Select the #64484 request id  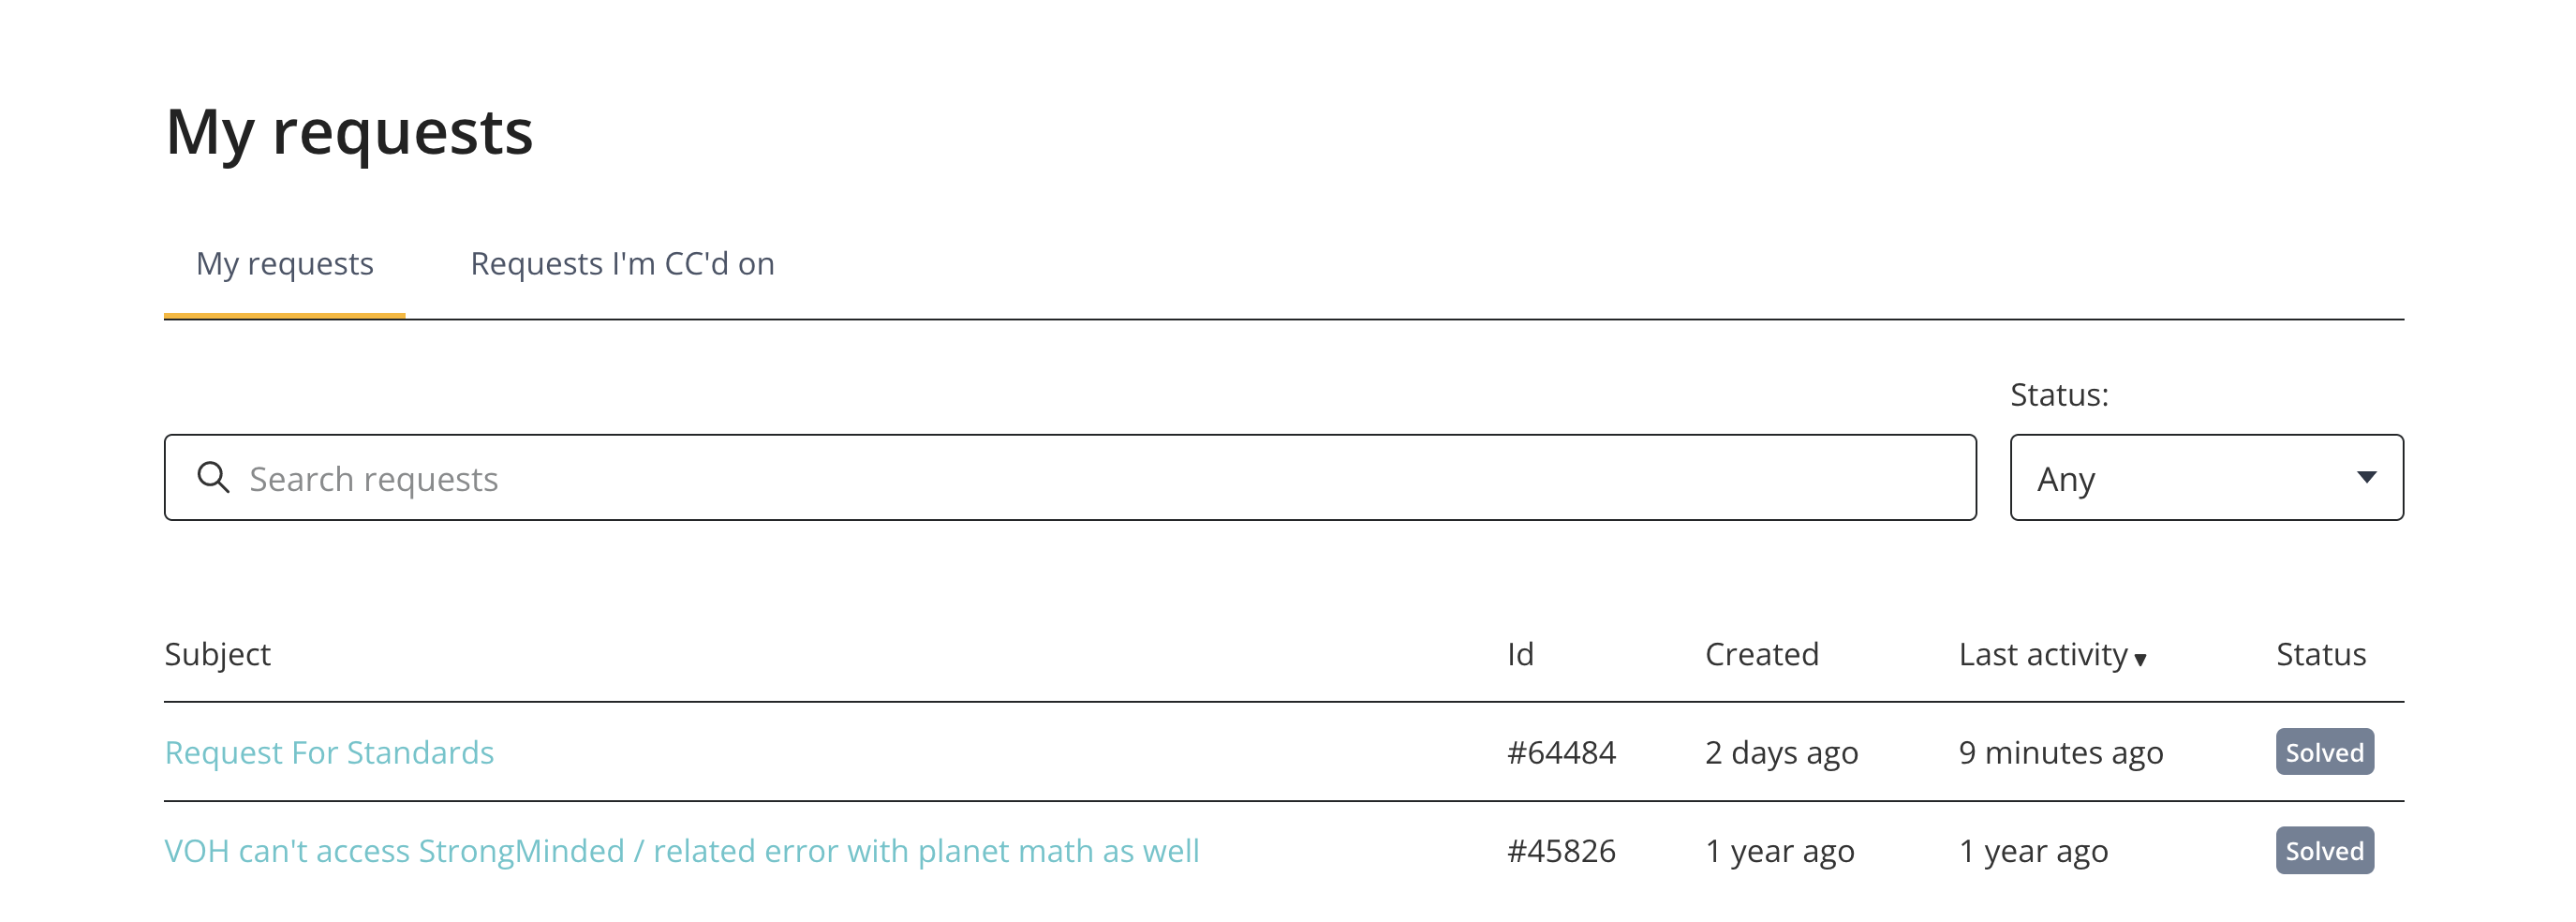[1561, 752]
